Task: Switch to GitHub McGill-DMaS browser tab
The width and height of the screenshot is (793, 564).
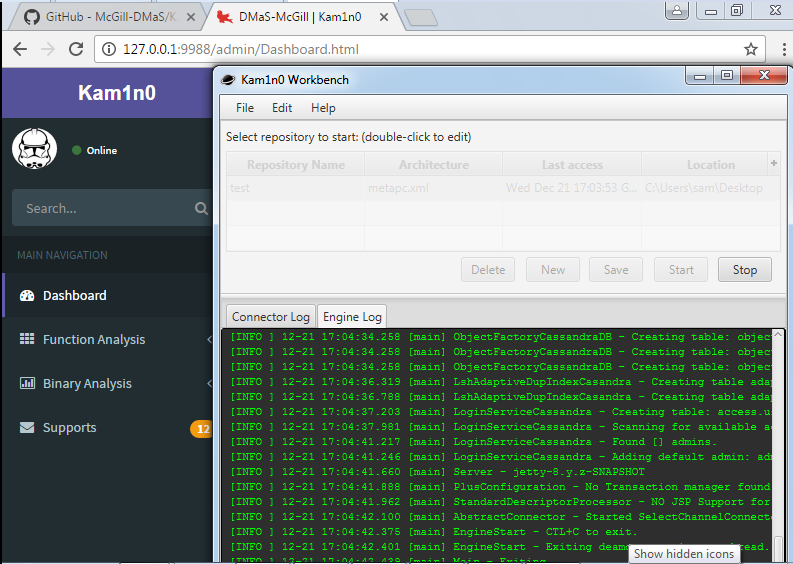Action: [107, 17]
